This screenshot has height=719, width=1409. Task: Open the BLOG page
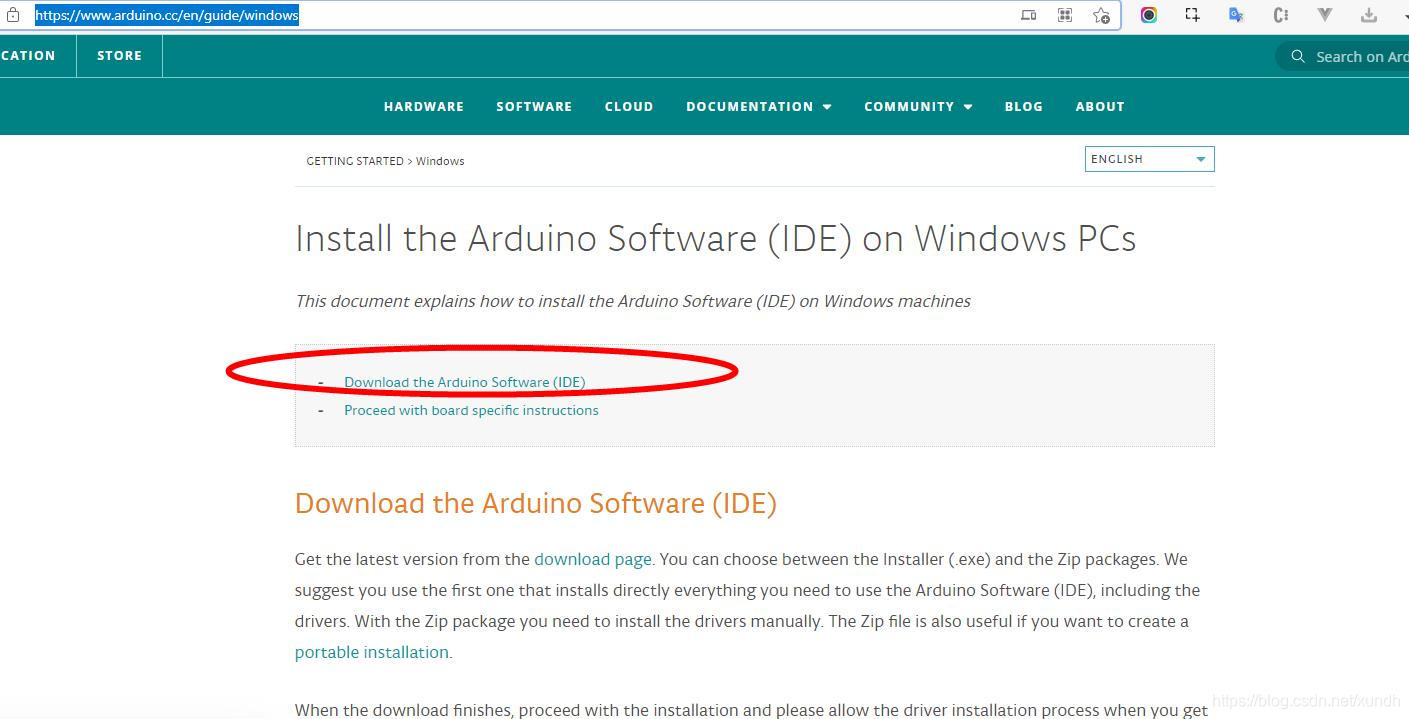(1023, 106)
